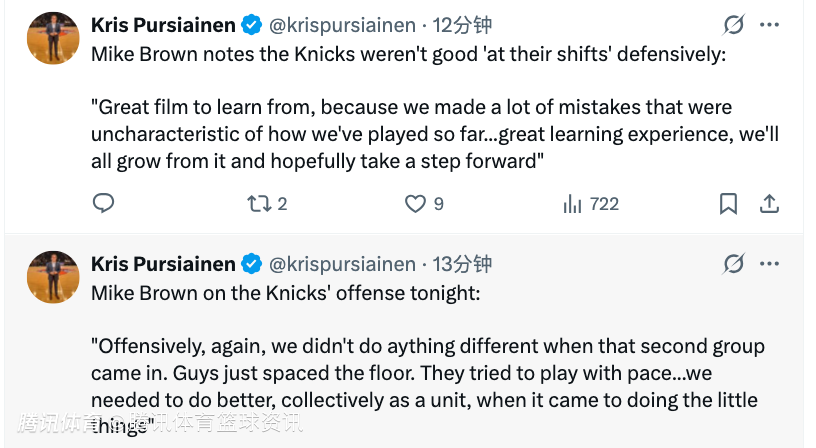Open more options menu on second tweet

(x=769, y=264)
